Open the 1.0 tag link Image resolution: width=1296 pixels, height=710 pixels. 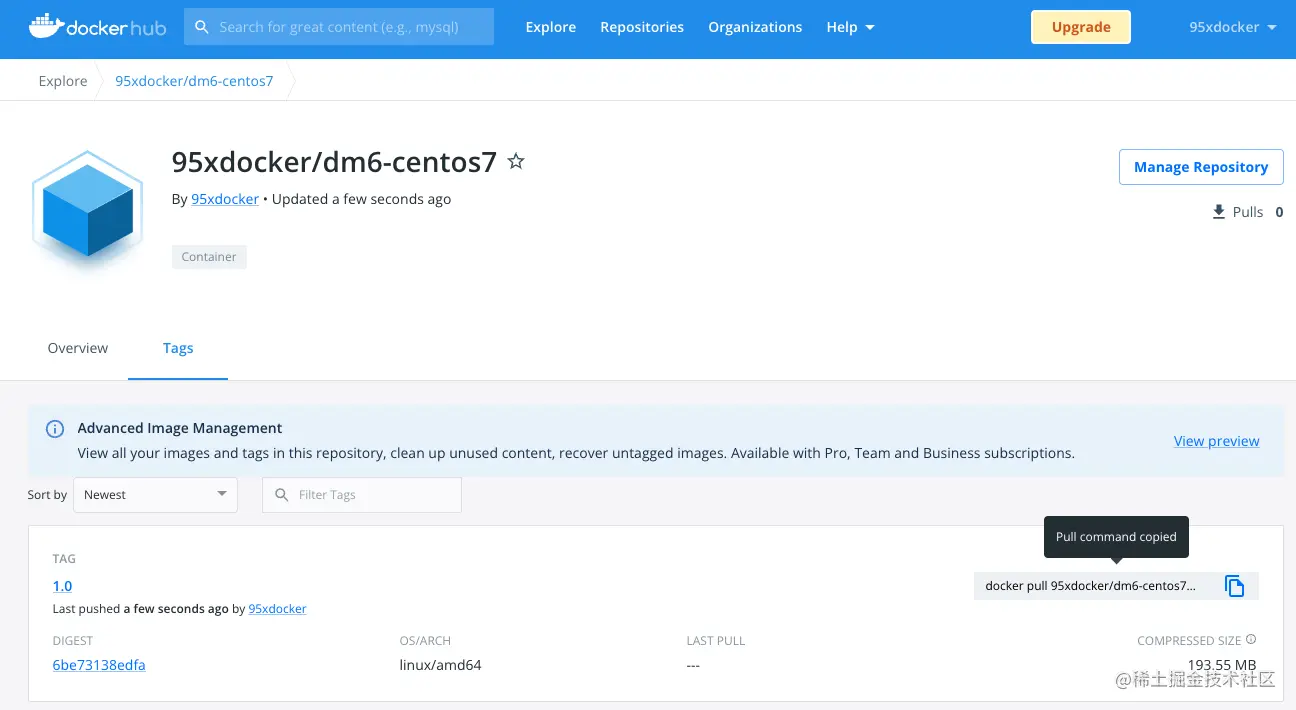pos(62,586)
